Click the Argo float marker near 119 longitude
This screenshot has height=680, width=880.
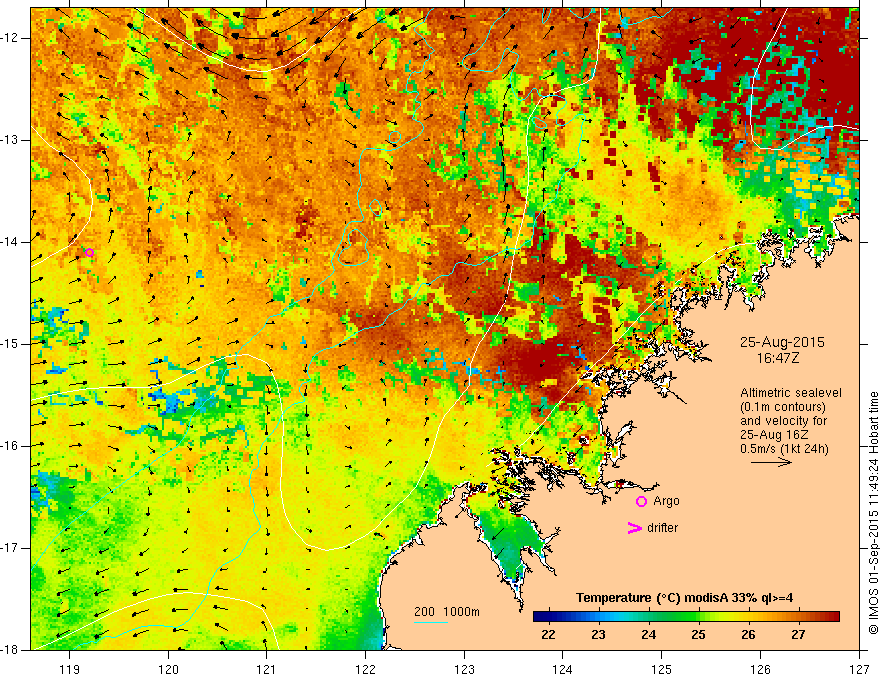89,252
